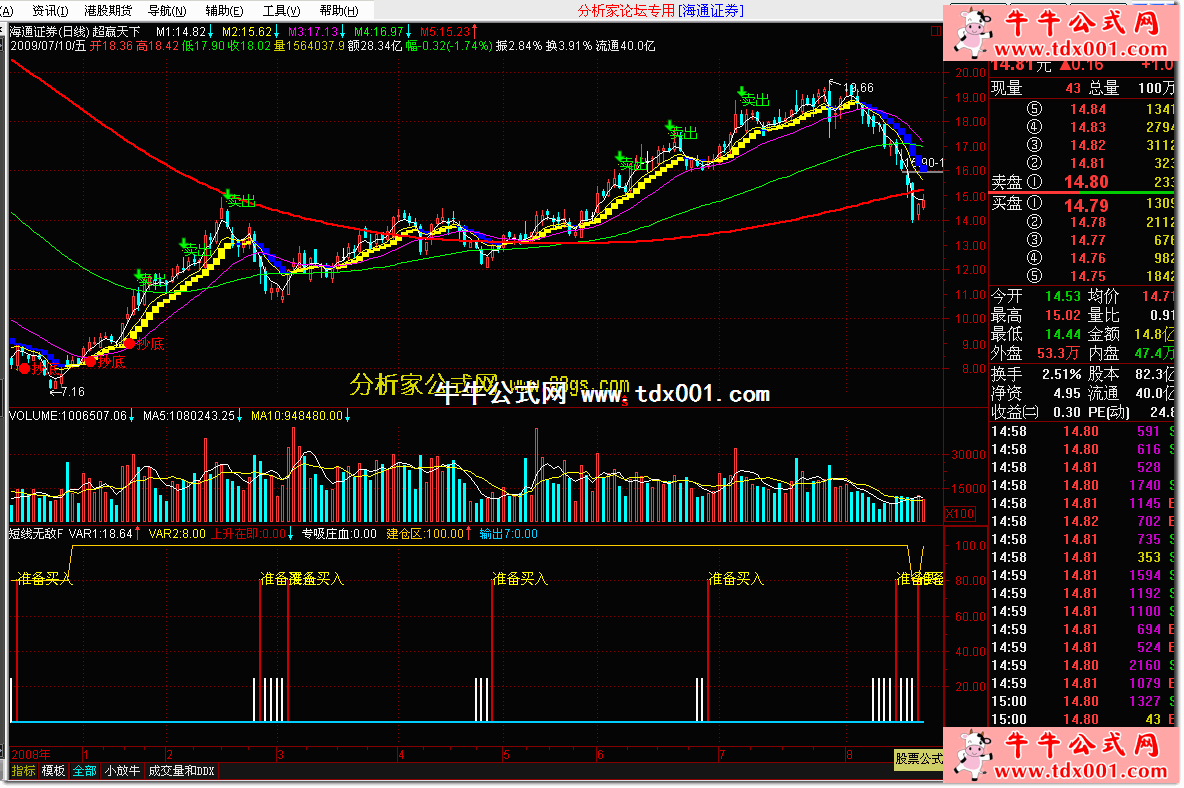This screenshot has width=1184, height=788.
Task: Click the 14:59 tick row with volume 2160
Action: coord(1083,666)
